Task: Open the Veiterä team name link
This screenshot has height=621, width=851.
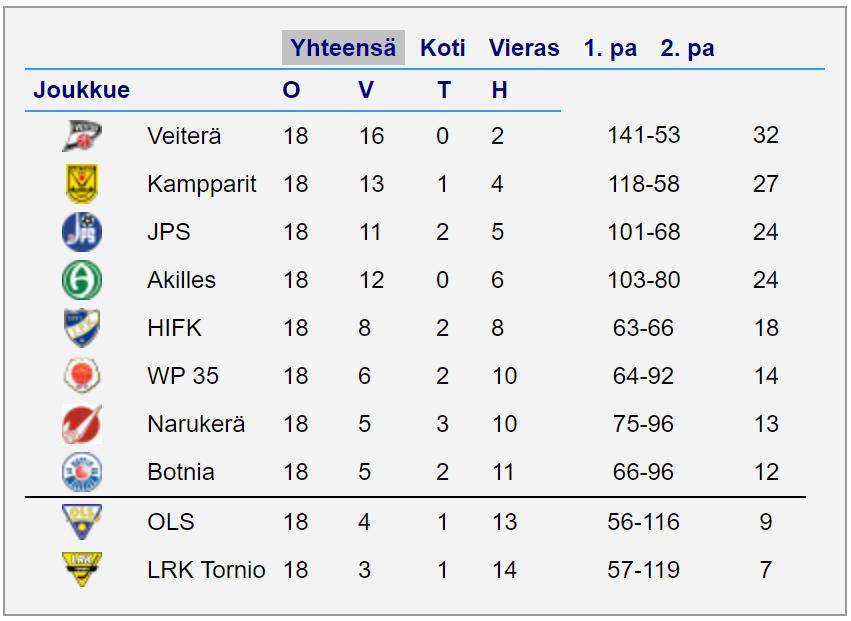Action: [184, 136]
